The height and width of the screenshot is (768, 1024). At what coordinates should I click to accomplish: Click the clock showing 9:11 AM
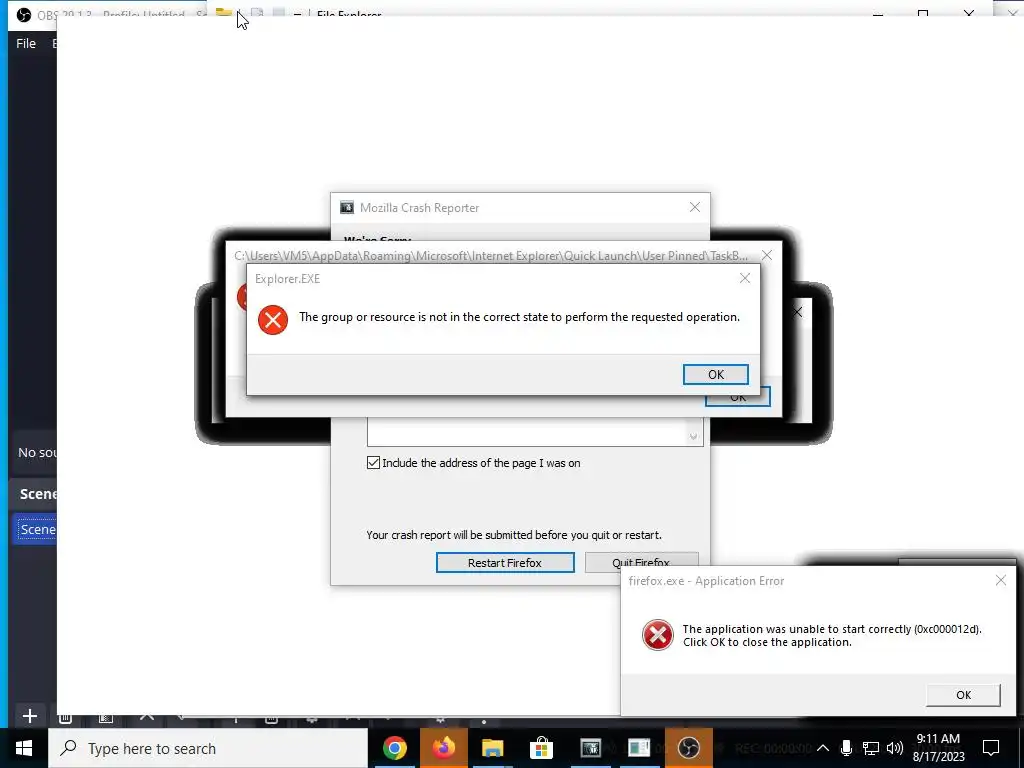938,748
